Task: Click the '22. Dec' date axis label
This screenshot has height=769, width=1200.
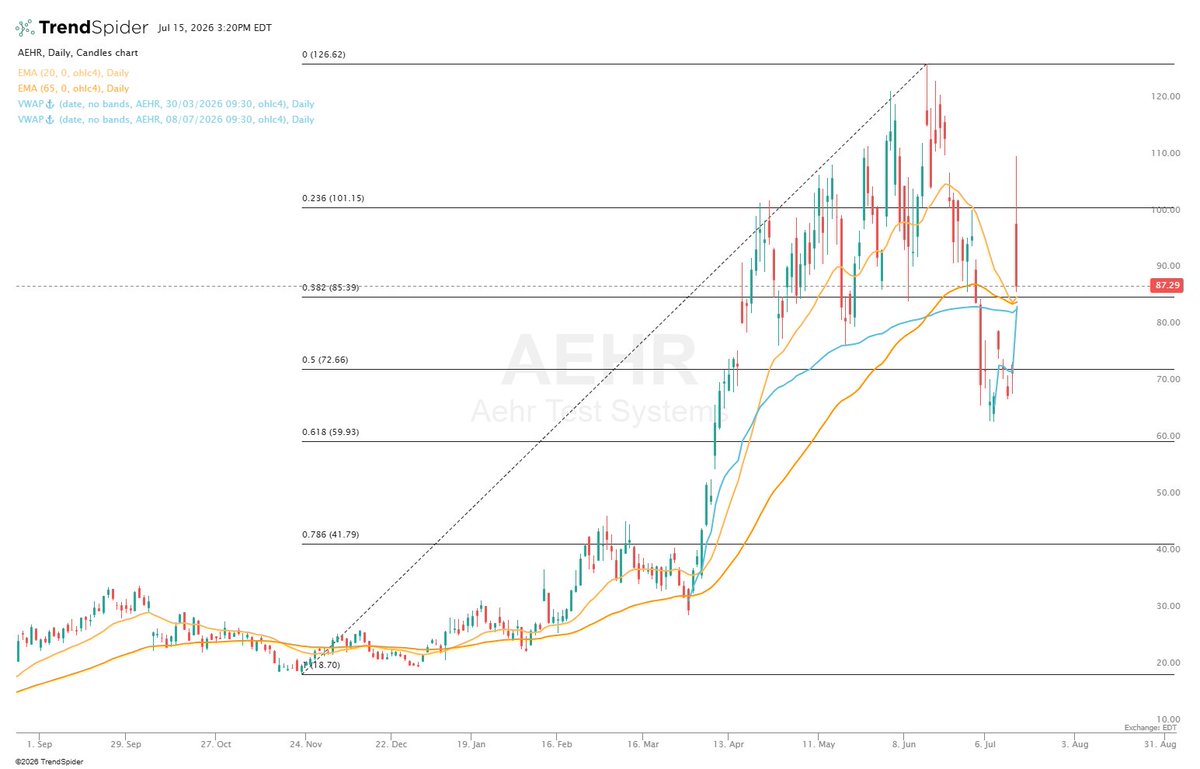Action: [392, 744]
